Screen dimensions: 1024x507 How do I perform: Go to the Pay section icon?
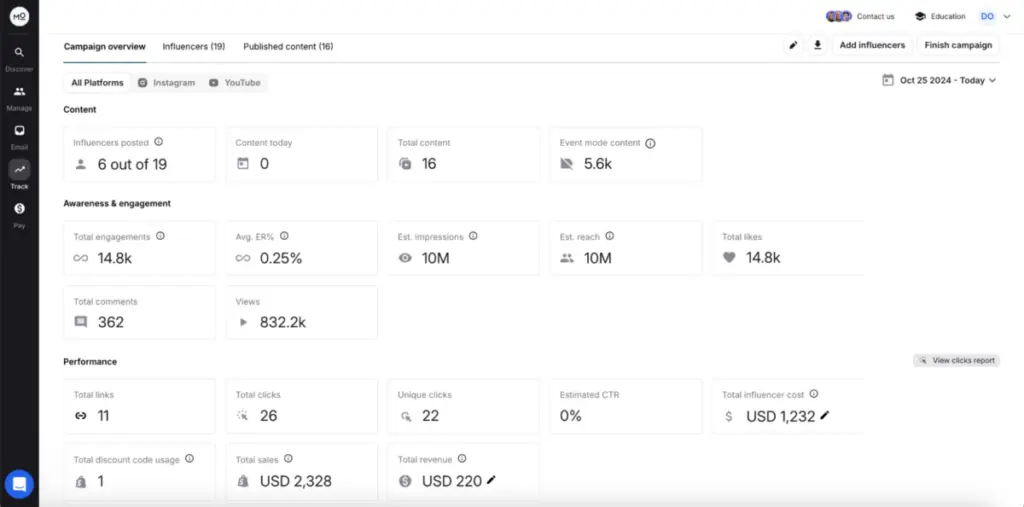(19, 209)
